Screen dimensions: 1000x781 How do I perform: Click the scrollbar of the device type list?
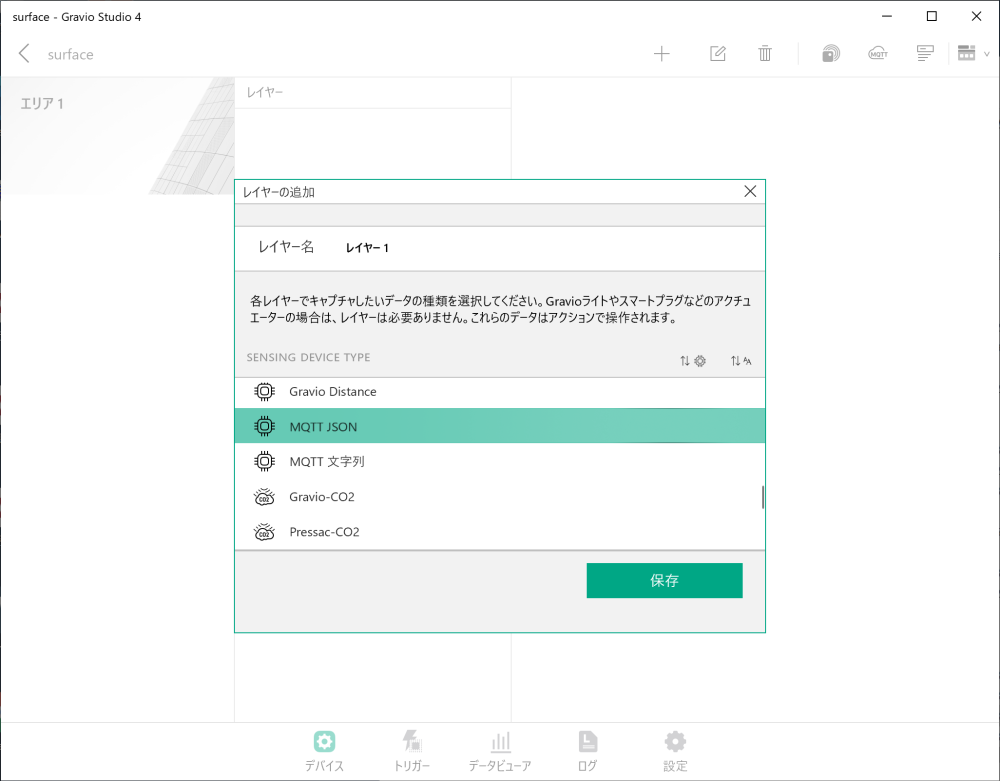coord(761,497)
